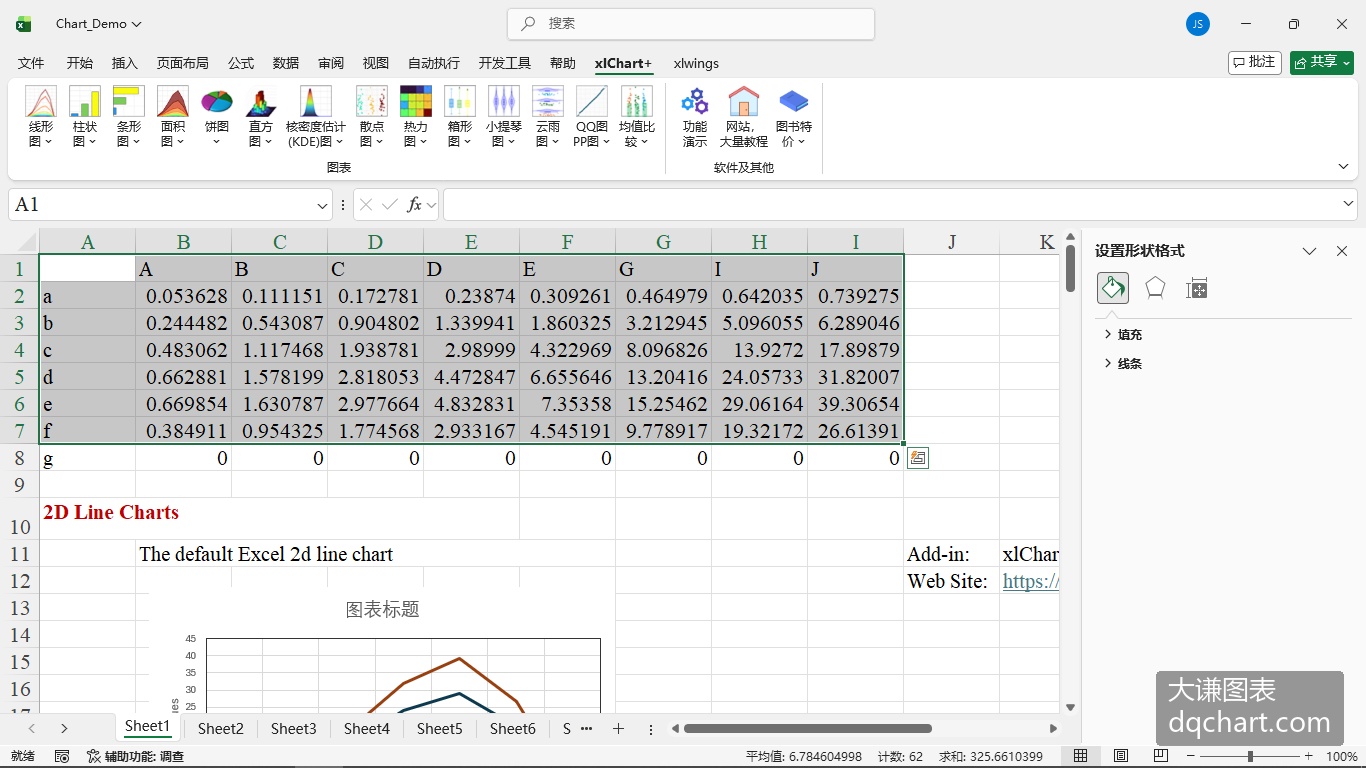This screenshot has height=768, width=1366.
Task: Switch to the 开发工具 ribbon tab
Action: (x=505, y=63)
